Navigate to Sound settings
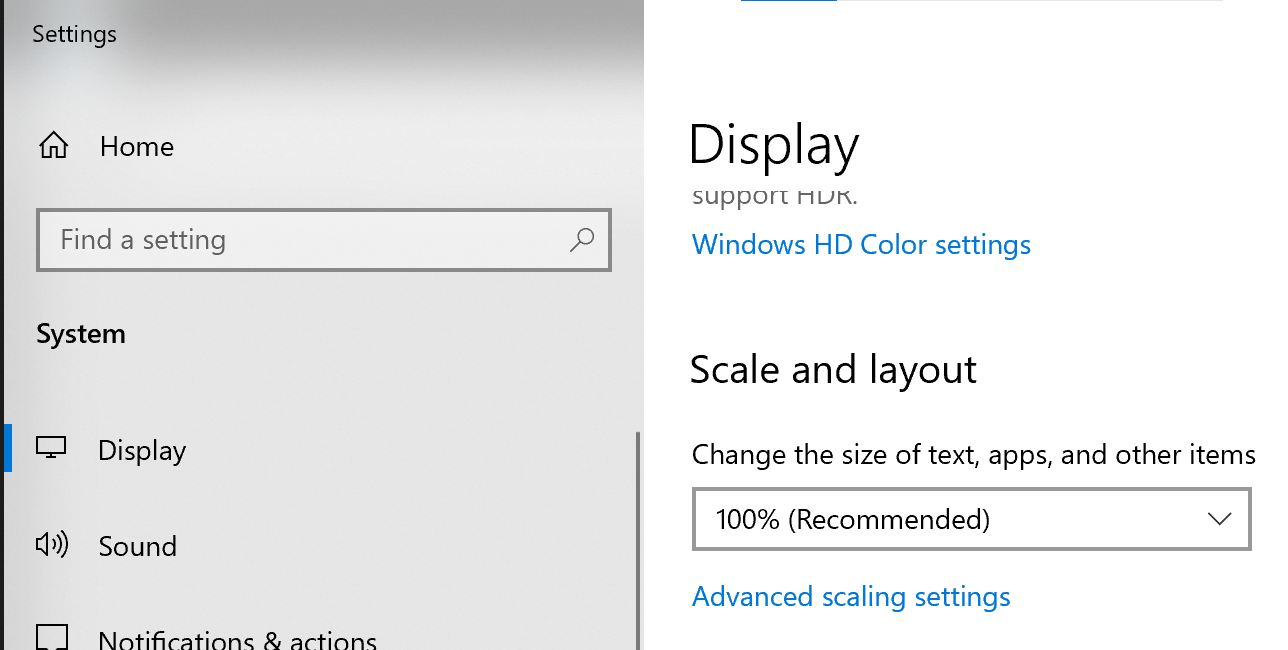This screenshot has height=650, width=1288. click(138, 545)
